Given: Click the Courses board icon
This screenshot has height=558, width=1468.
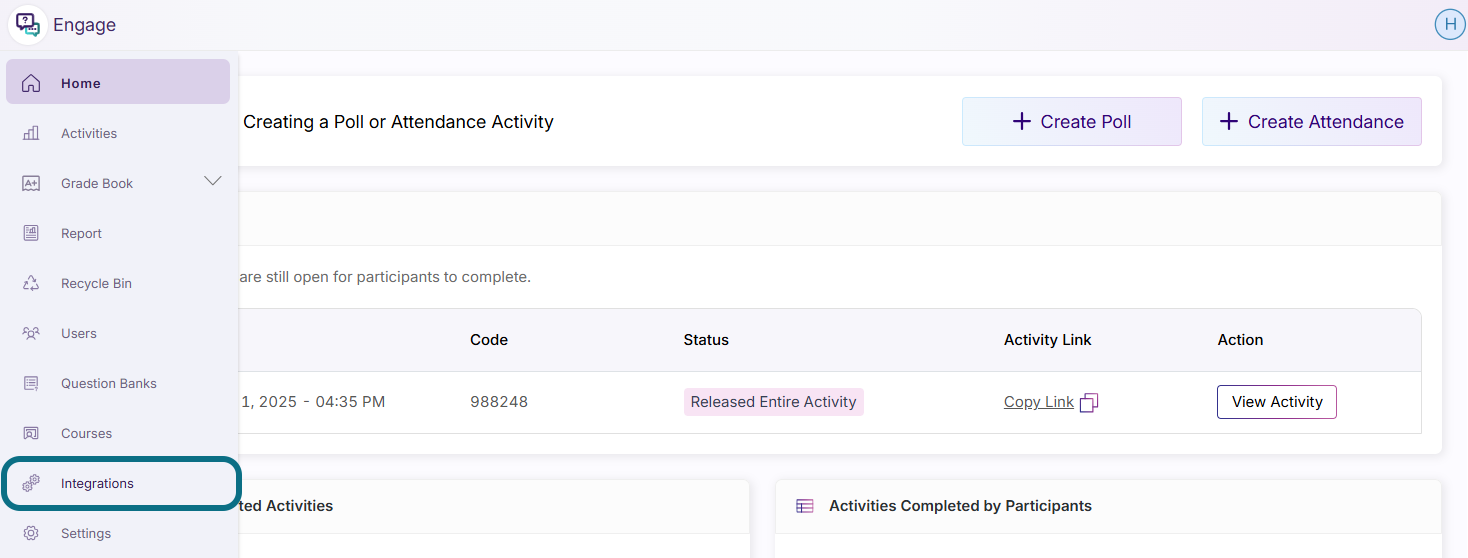Looking at the screenshot, I should (x=31, y=433).
